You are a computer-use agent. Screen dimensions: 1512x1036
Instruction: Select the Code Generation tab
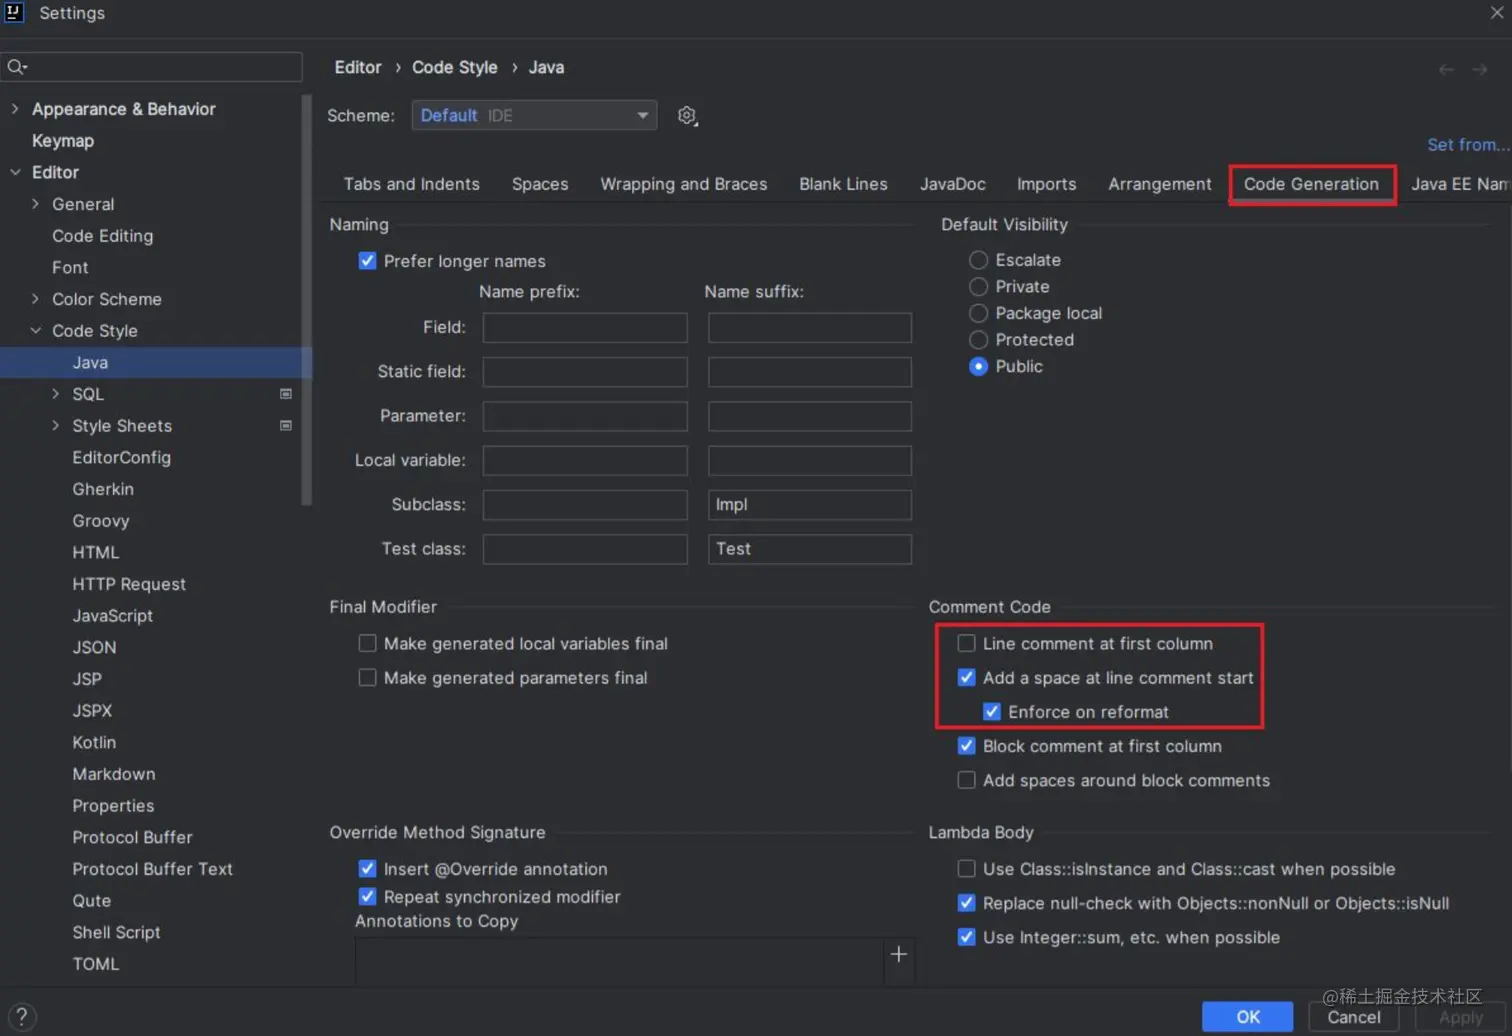pos(1311,185)
